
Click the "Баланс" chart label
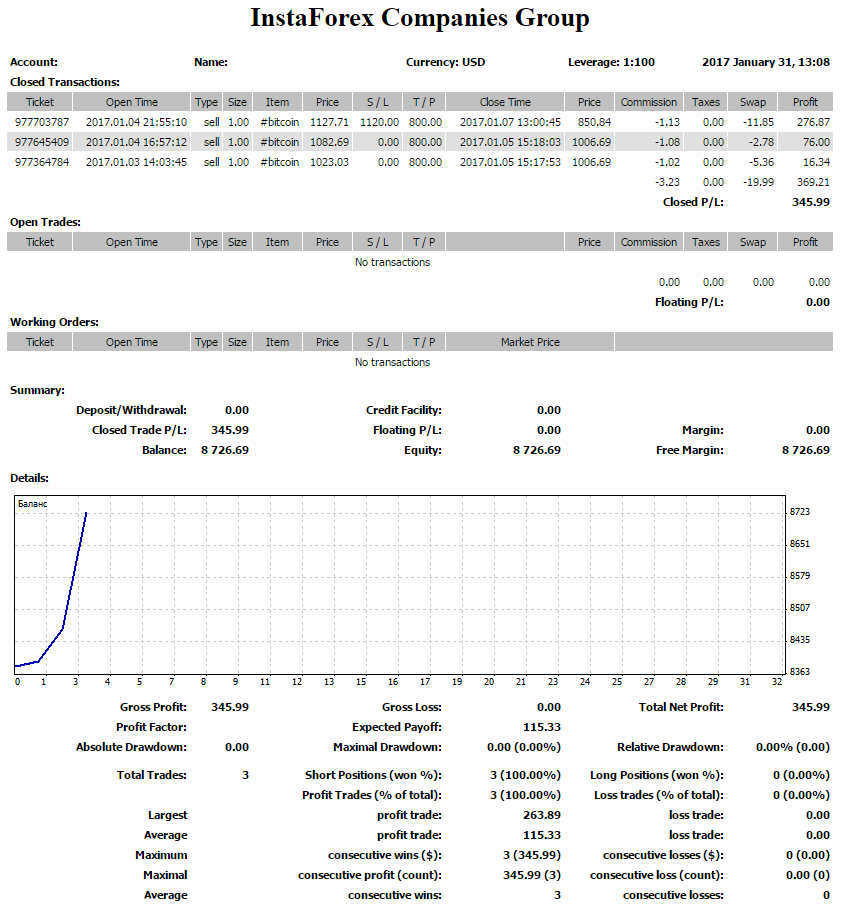point(33,504)
